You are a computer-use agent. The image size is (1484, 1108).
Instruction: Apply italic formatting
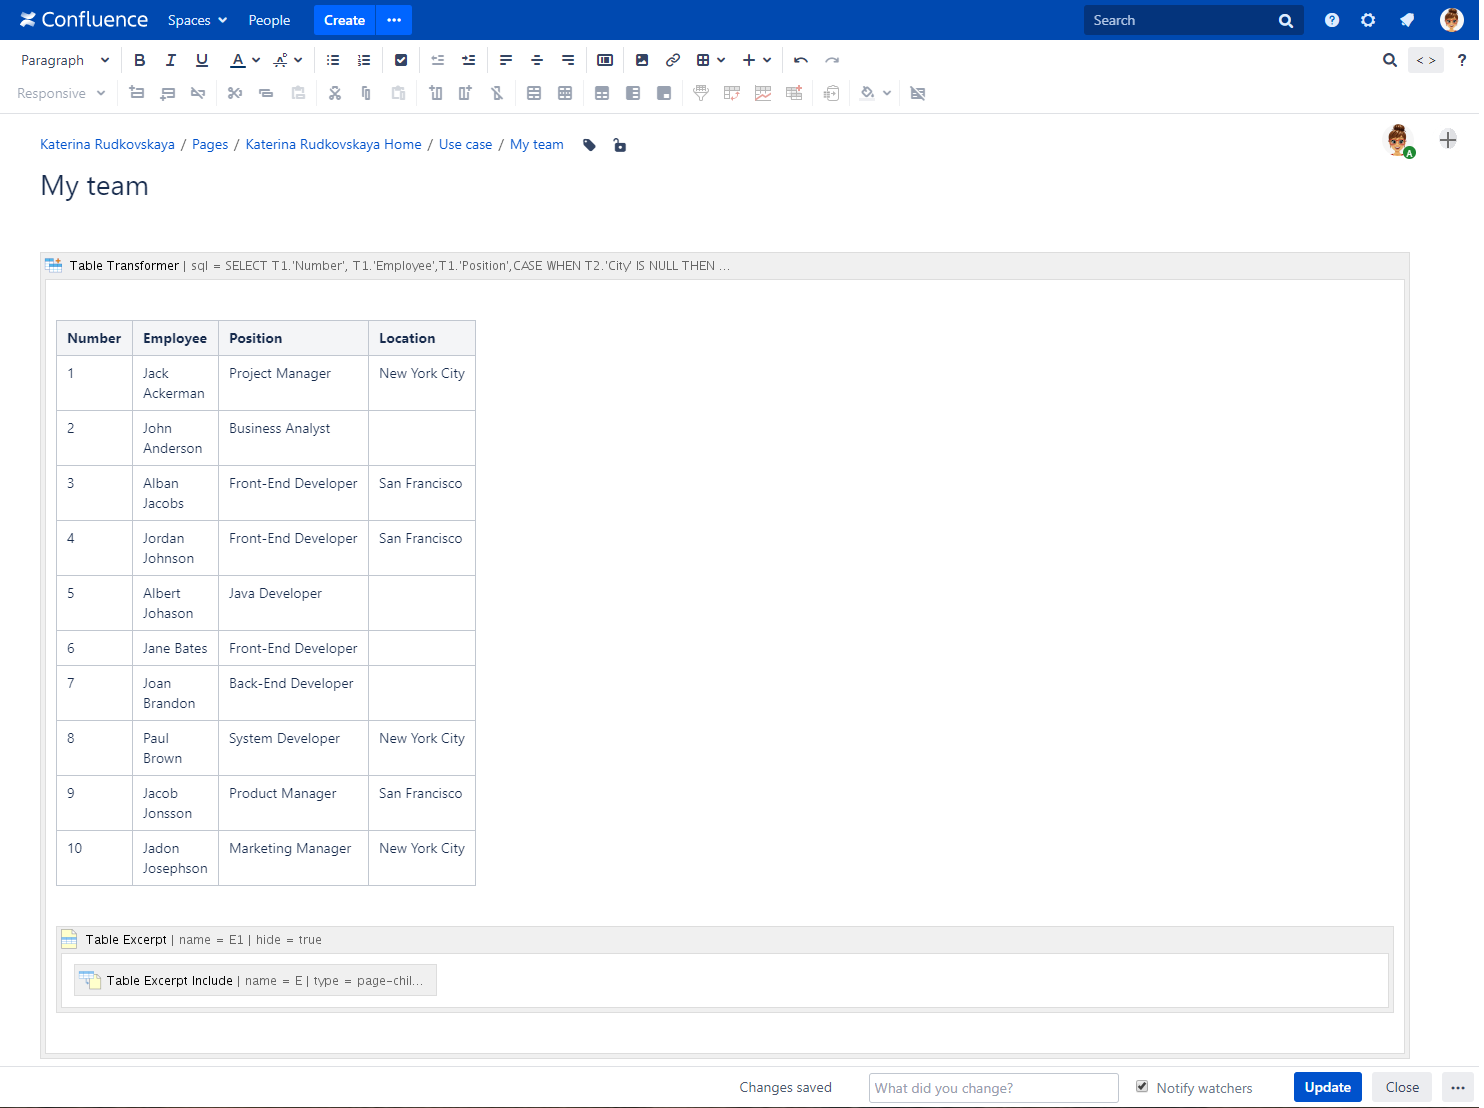tap(171, 60)
